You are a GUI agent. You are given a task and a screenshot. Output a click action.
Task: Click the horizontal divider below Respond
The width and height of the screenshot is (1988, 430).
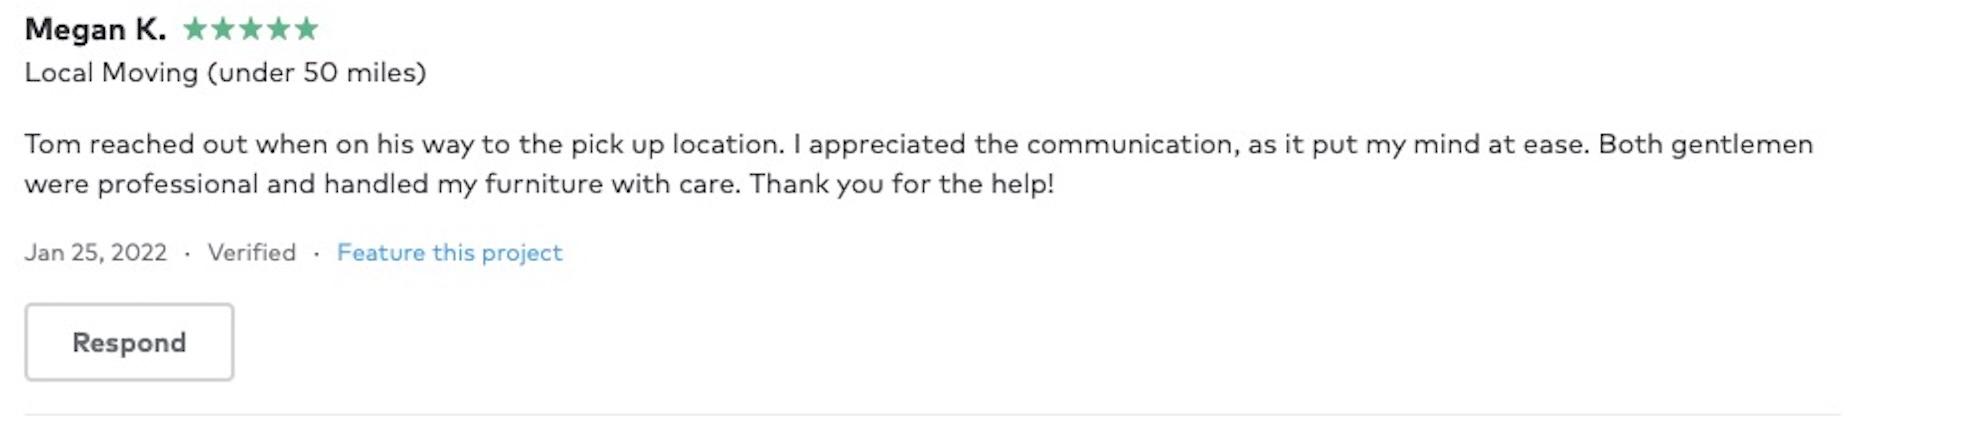pyautogui.click(x=932, y=414)
